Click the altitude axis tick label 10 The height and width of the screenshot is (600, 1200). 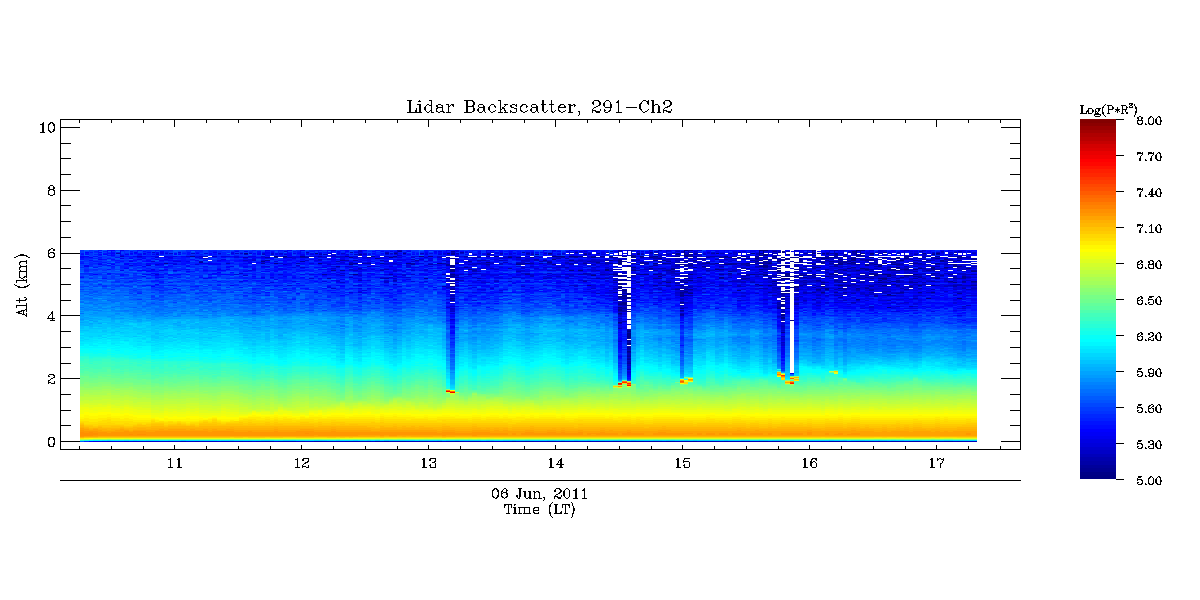coord(45,127)
